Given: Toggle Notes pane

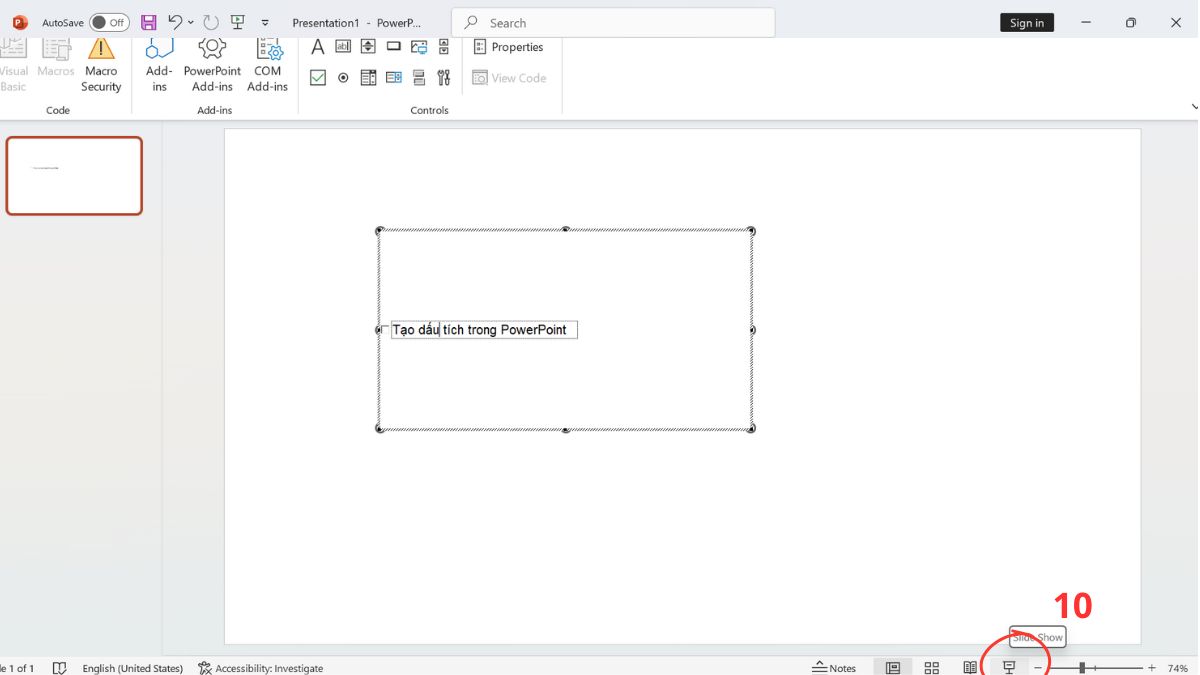Looking at the screenshot, I should [834, 668].
